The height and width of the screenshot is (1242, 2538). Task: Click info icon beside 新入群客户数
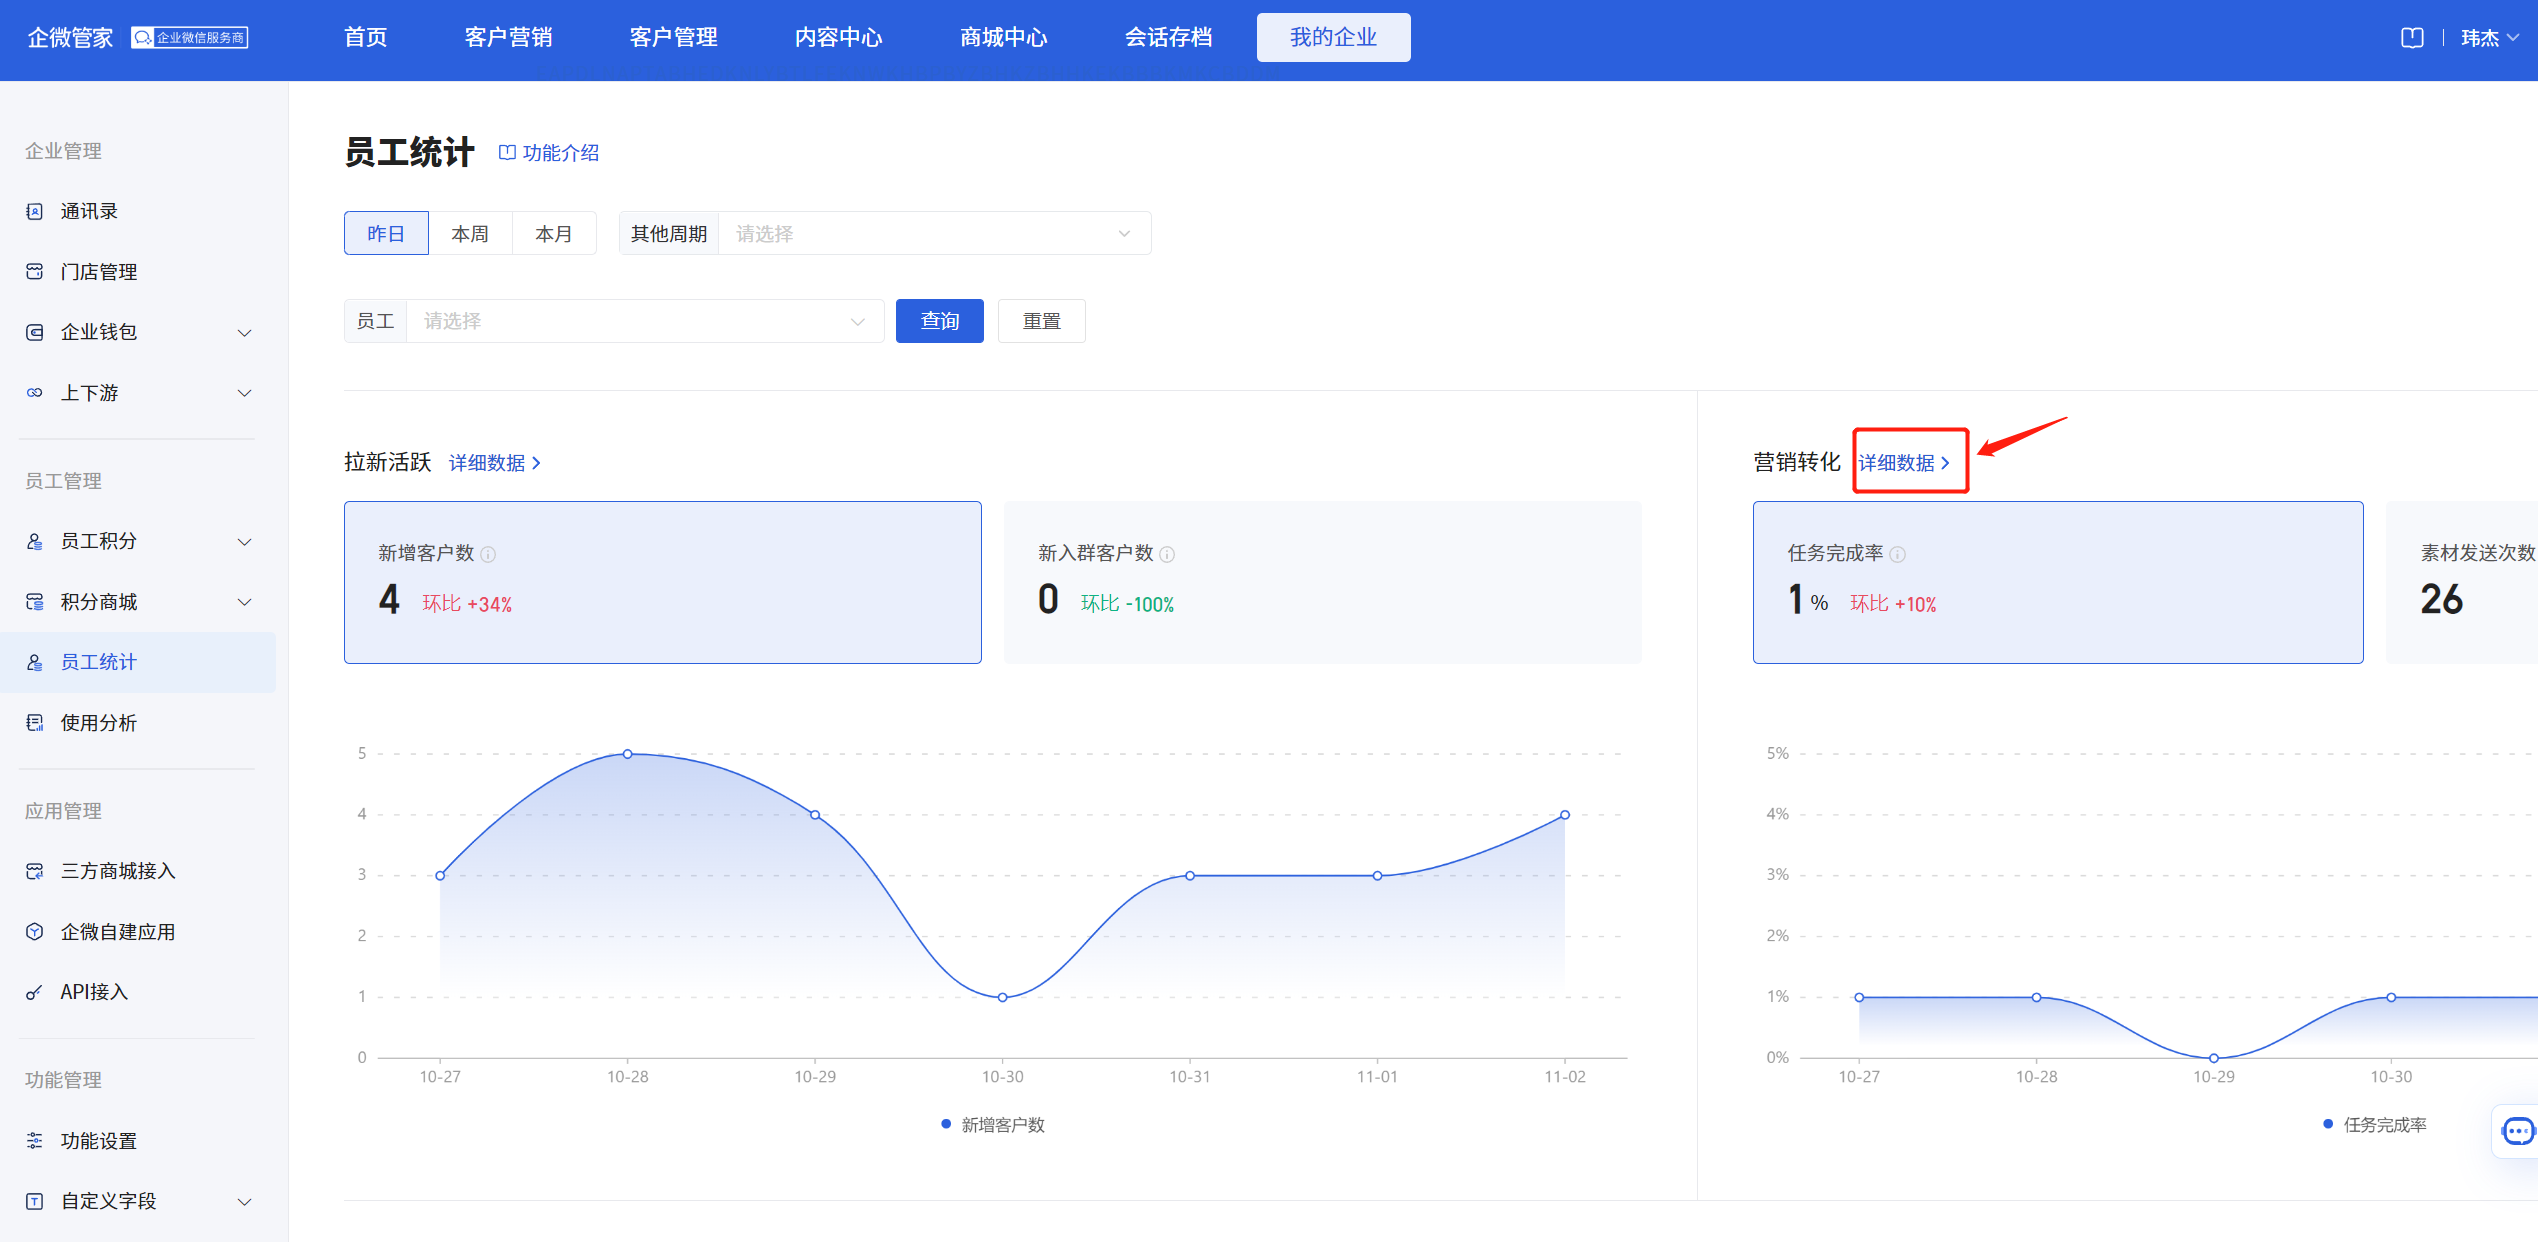coord(1167,554)
